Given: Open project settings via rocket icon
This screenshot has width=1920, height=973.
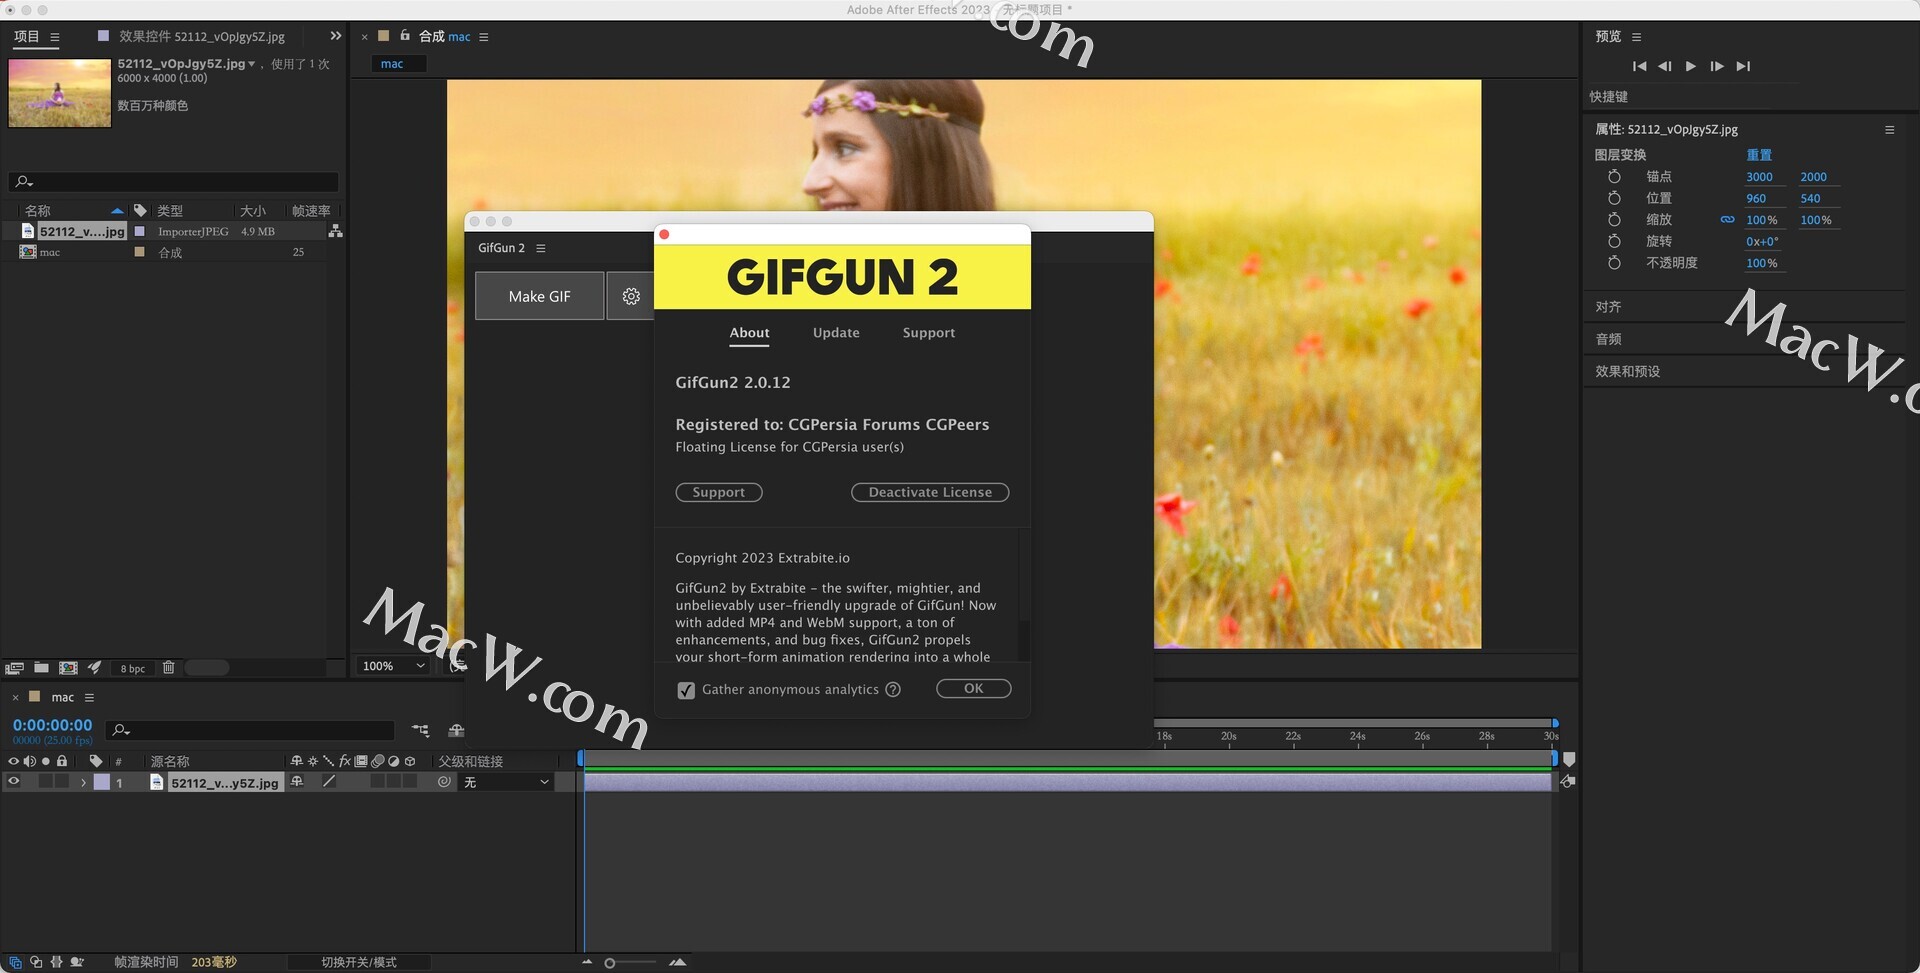Looking at the screenshot, I should [x=95, y=668].
